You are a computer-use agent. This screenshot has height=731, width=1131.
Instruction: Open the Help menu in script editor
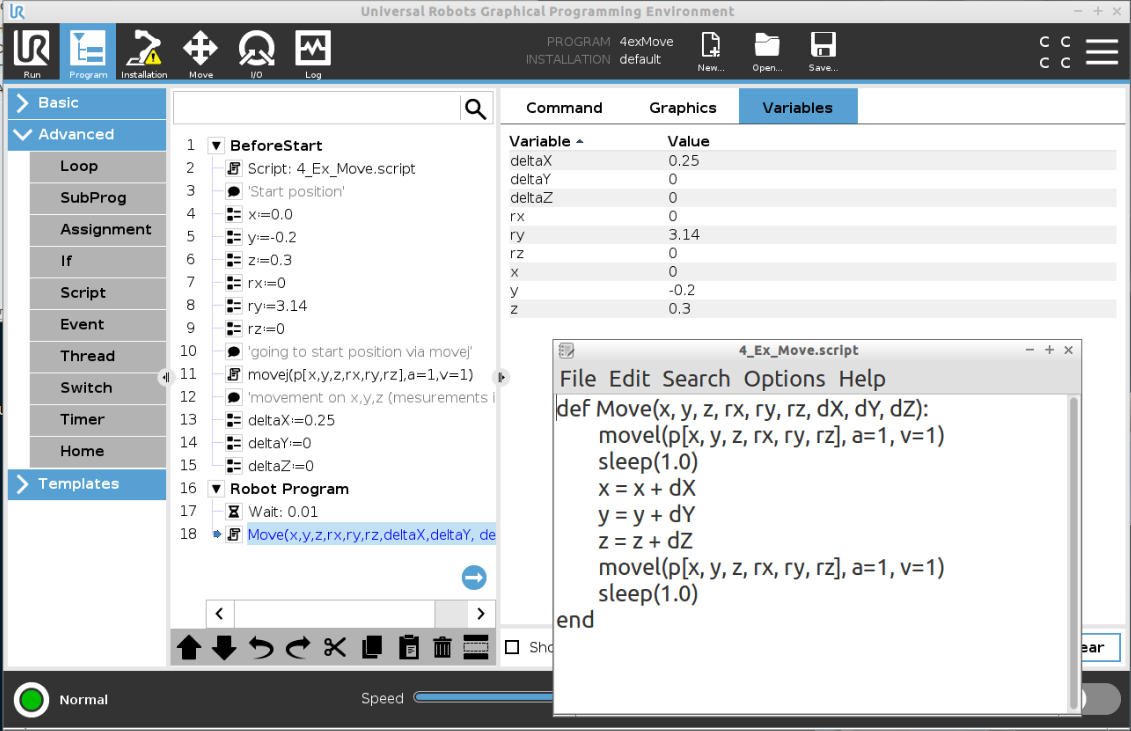[861, 379]
